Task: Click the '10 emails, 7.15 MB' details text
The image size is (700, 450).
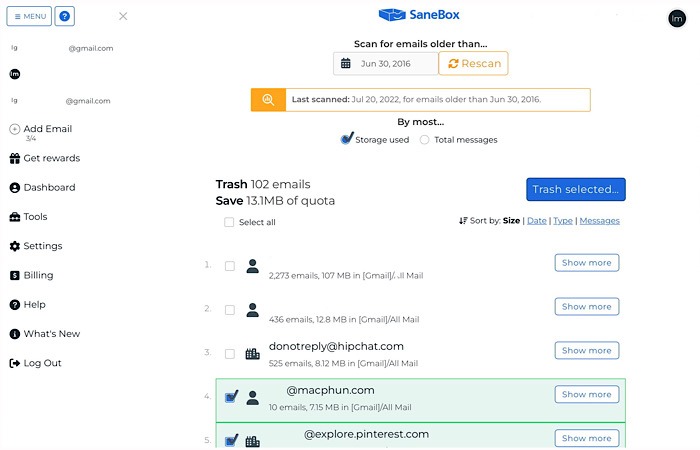Action: pos(340,407)
